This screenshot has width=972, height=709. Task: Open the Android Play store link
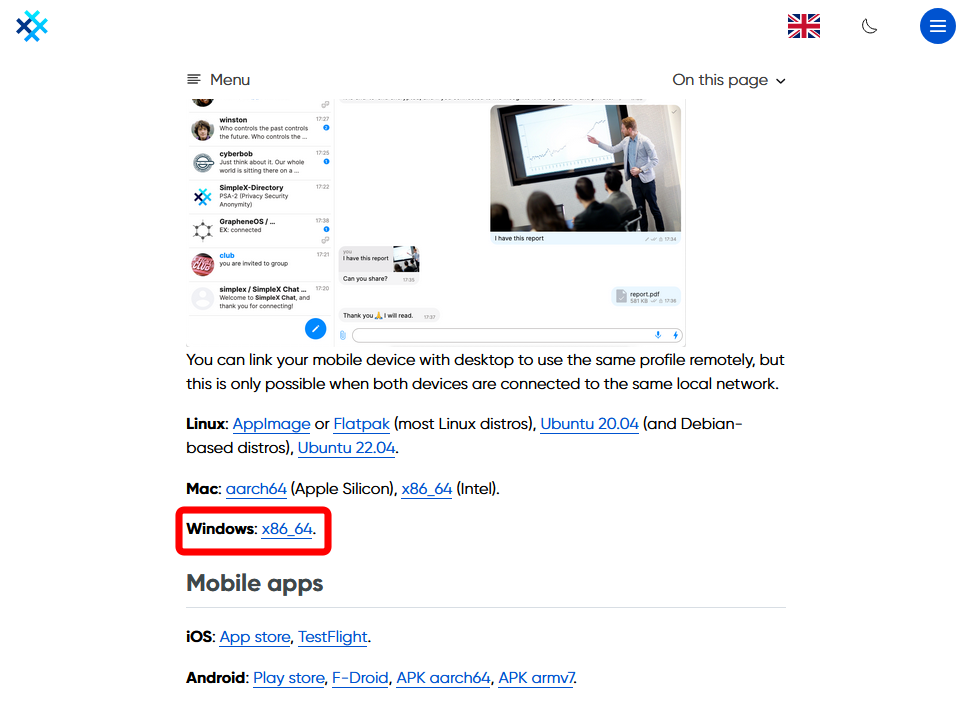pos(288,678)
